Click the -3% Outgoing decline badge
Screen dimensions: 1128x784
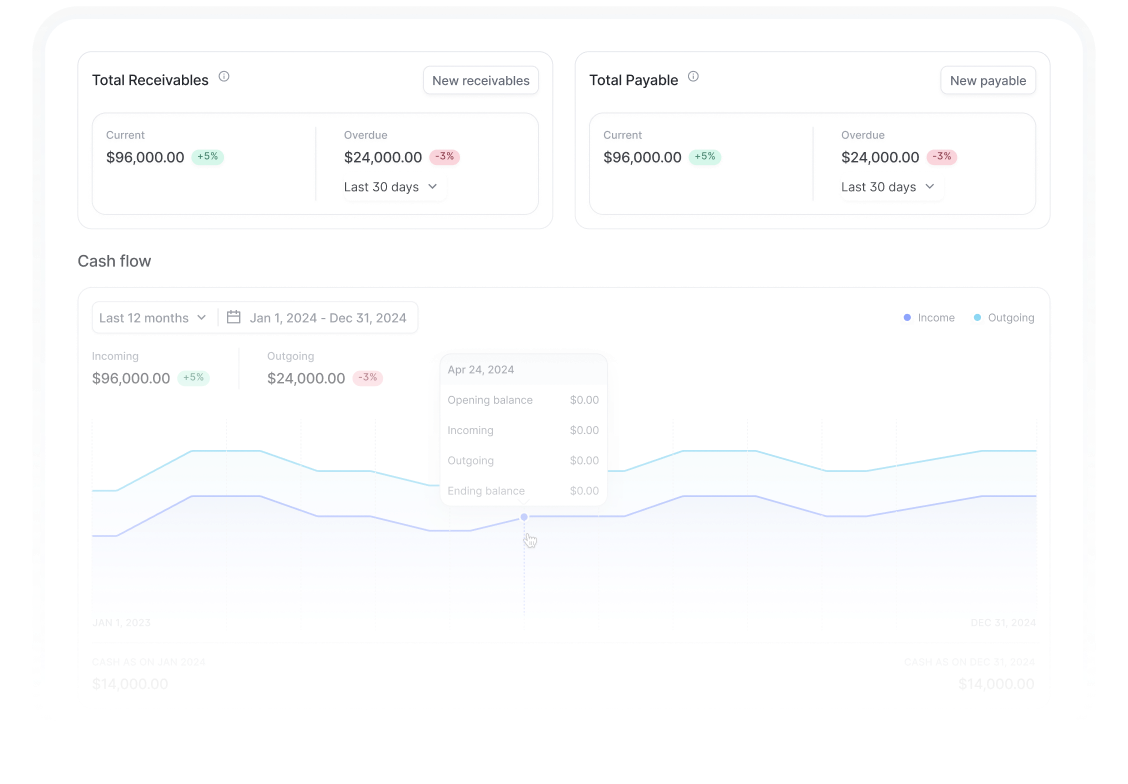click(367, 377)
